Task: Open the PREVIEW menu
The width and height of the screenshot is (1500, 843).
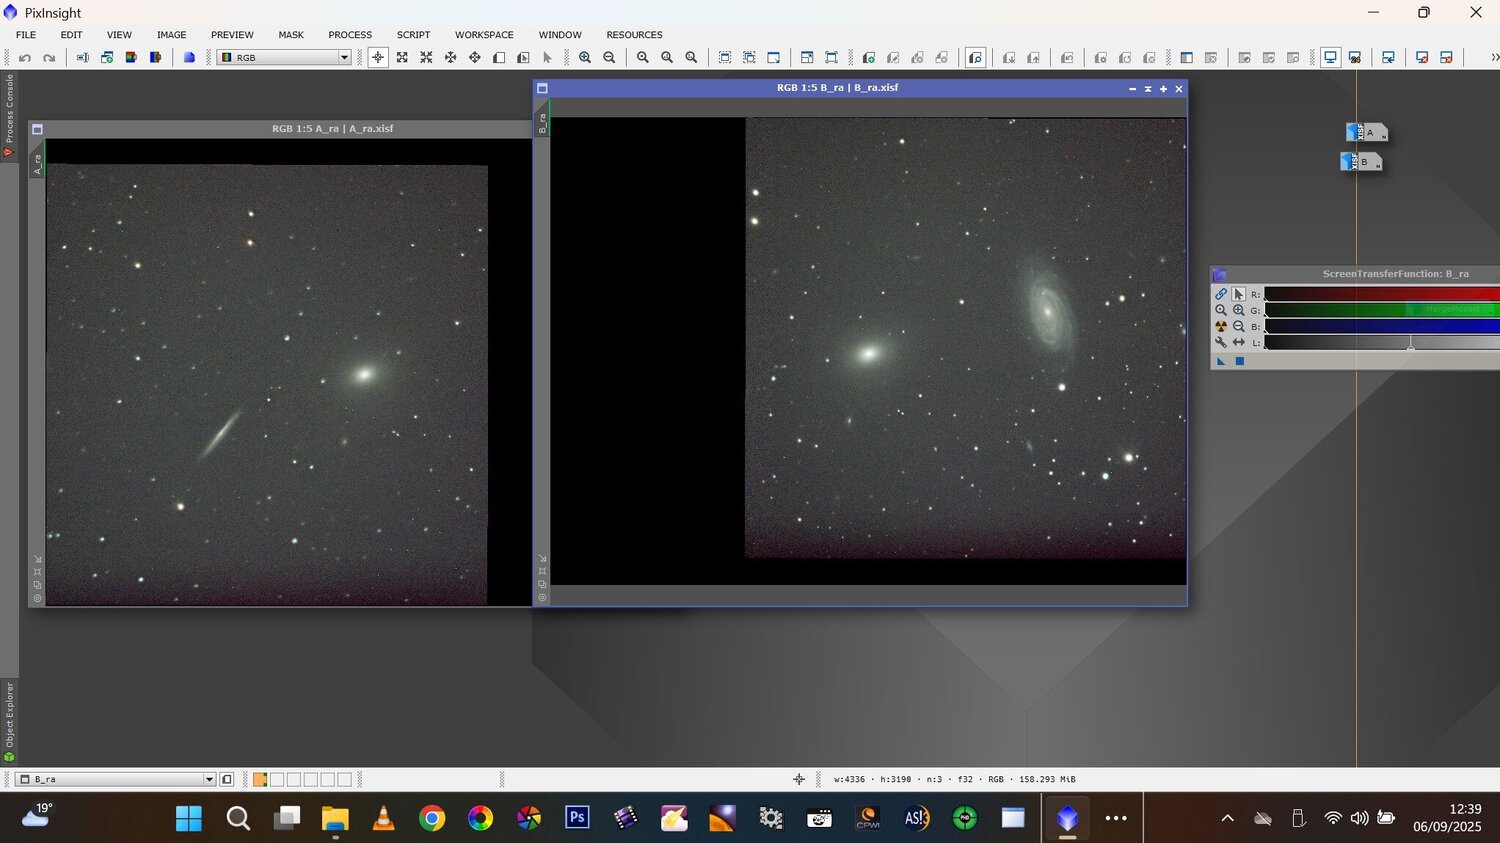Action: [232, 35]
